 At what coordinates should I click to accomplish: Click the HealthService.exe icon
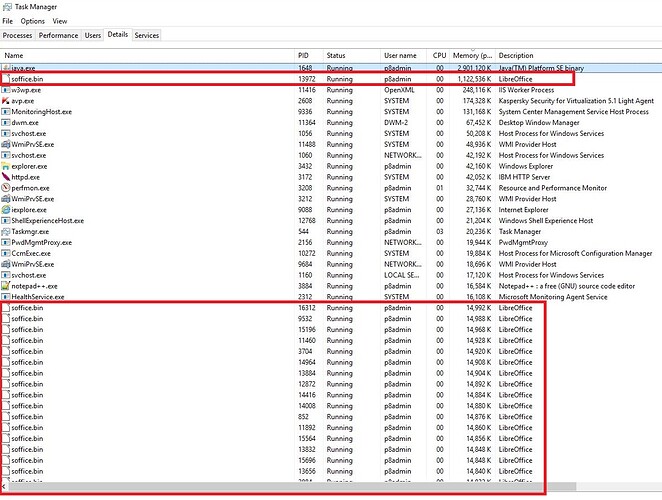5,297
